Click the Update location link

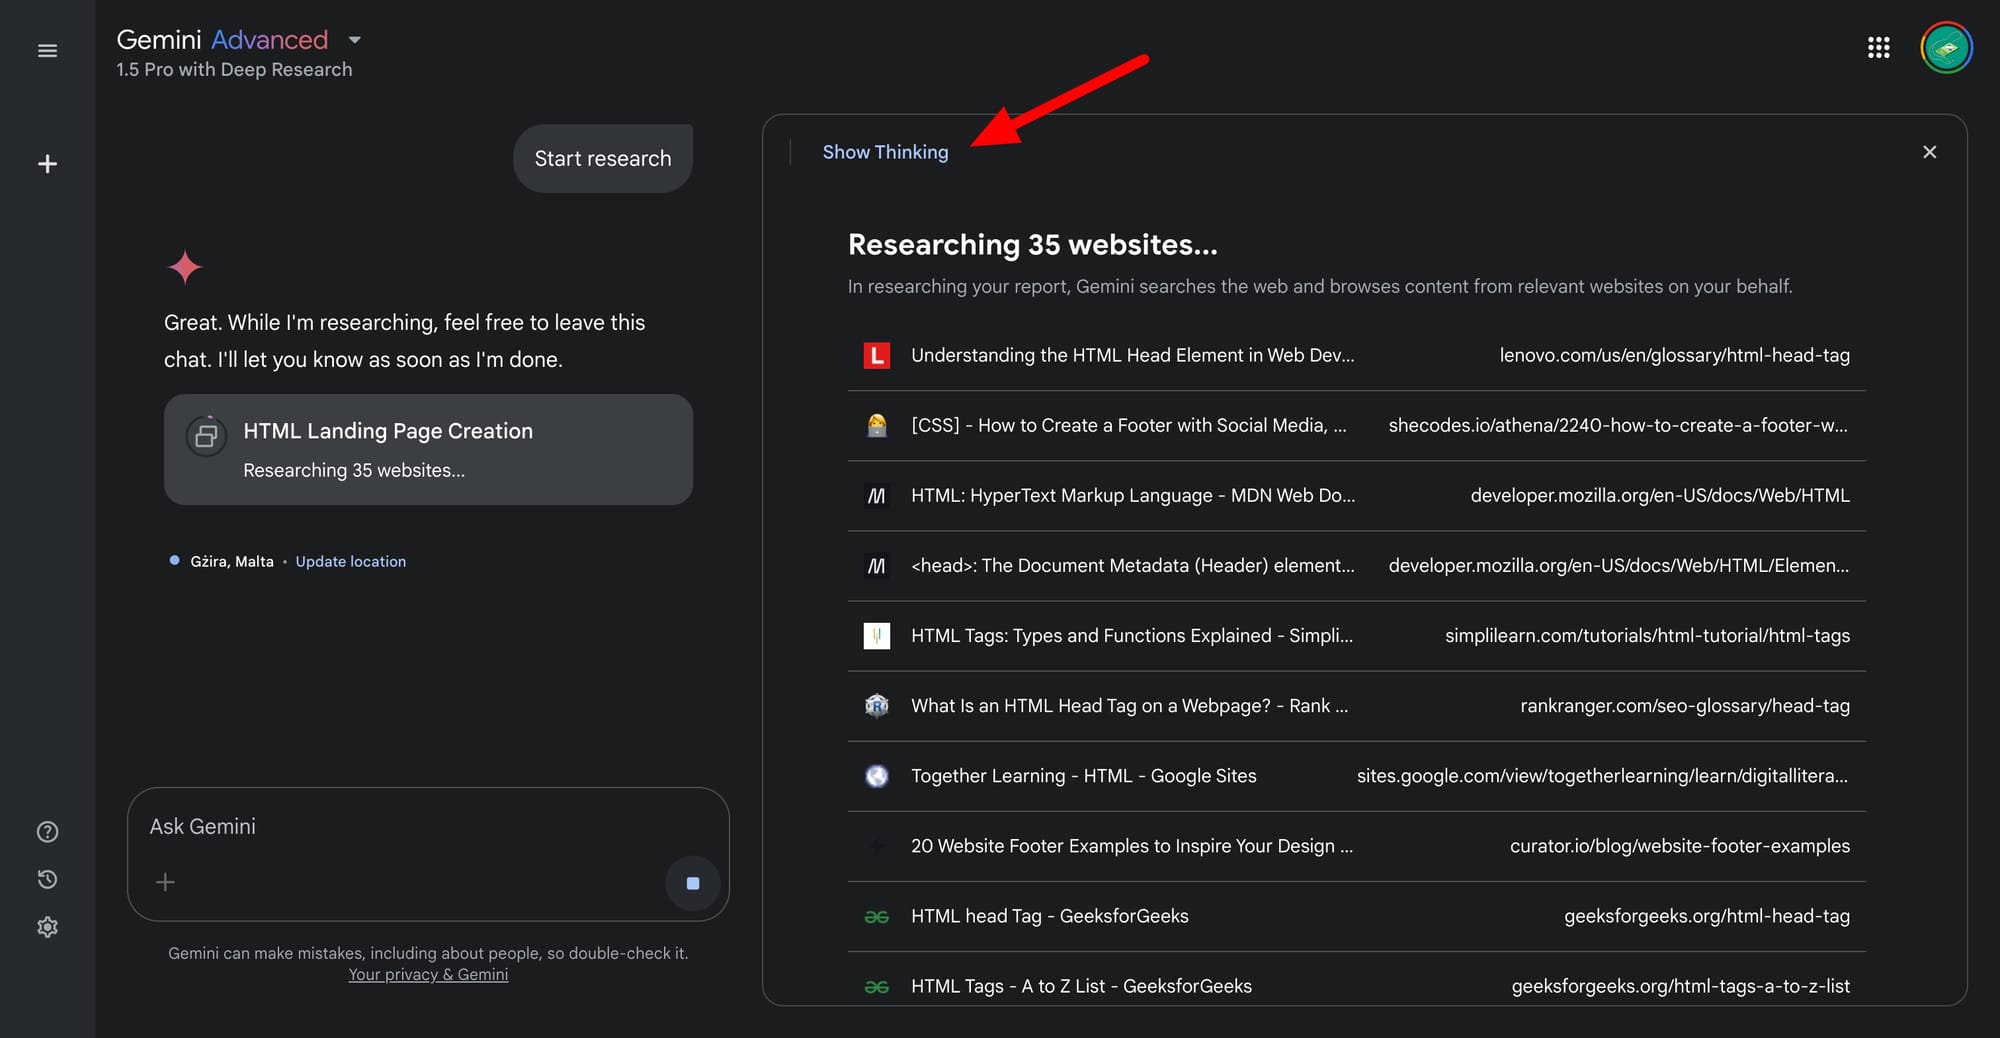tap(351, 562)
